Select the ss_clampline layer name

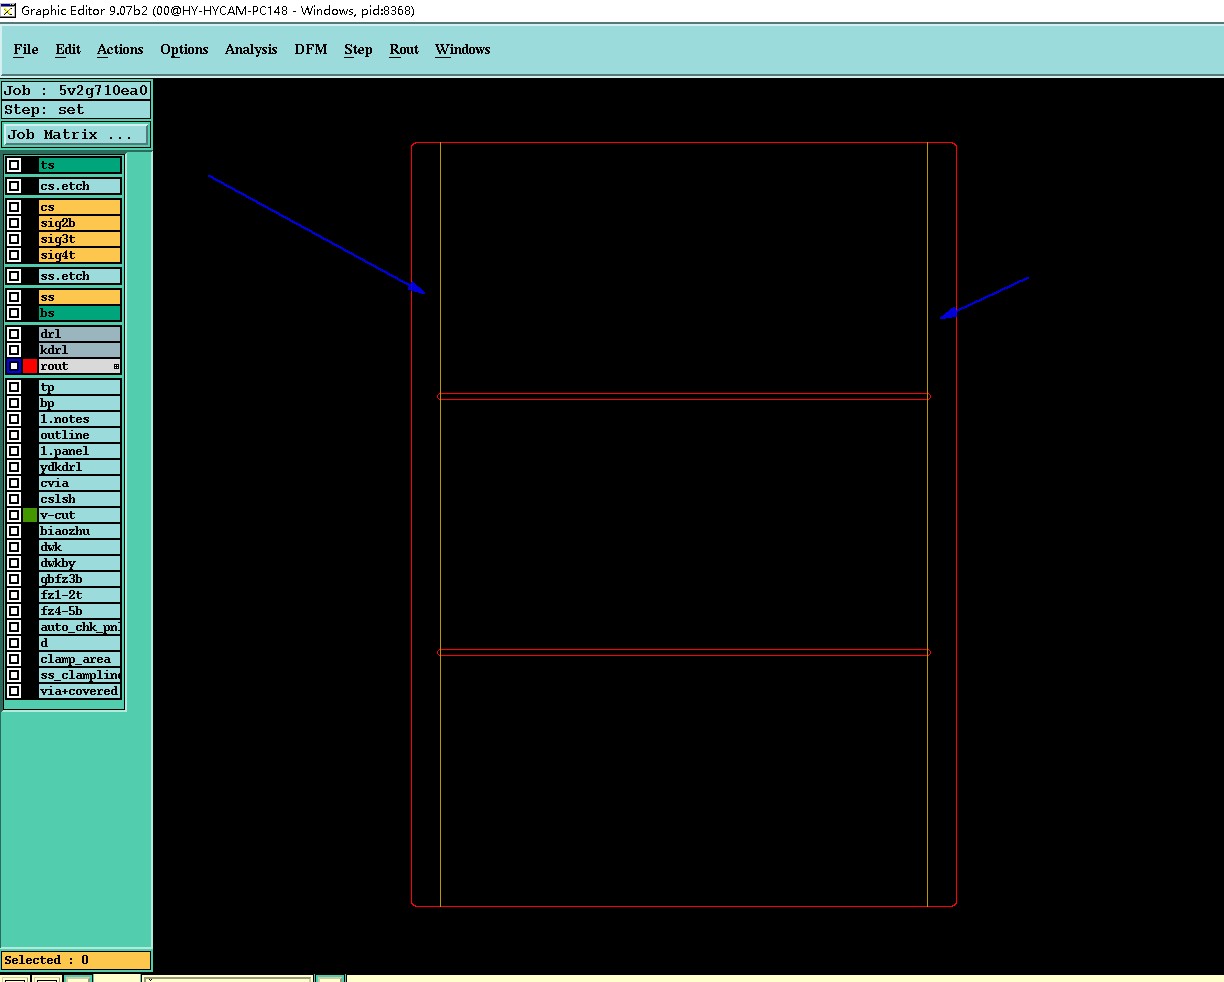80,675
